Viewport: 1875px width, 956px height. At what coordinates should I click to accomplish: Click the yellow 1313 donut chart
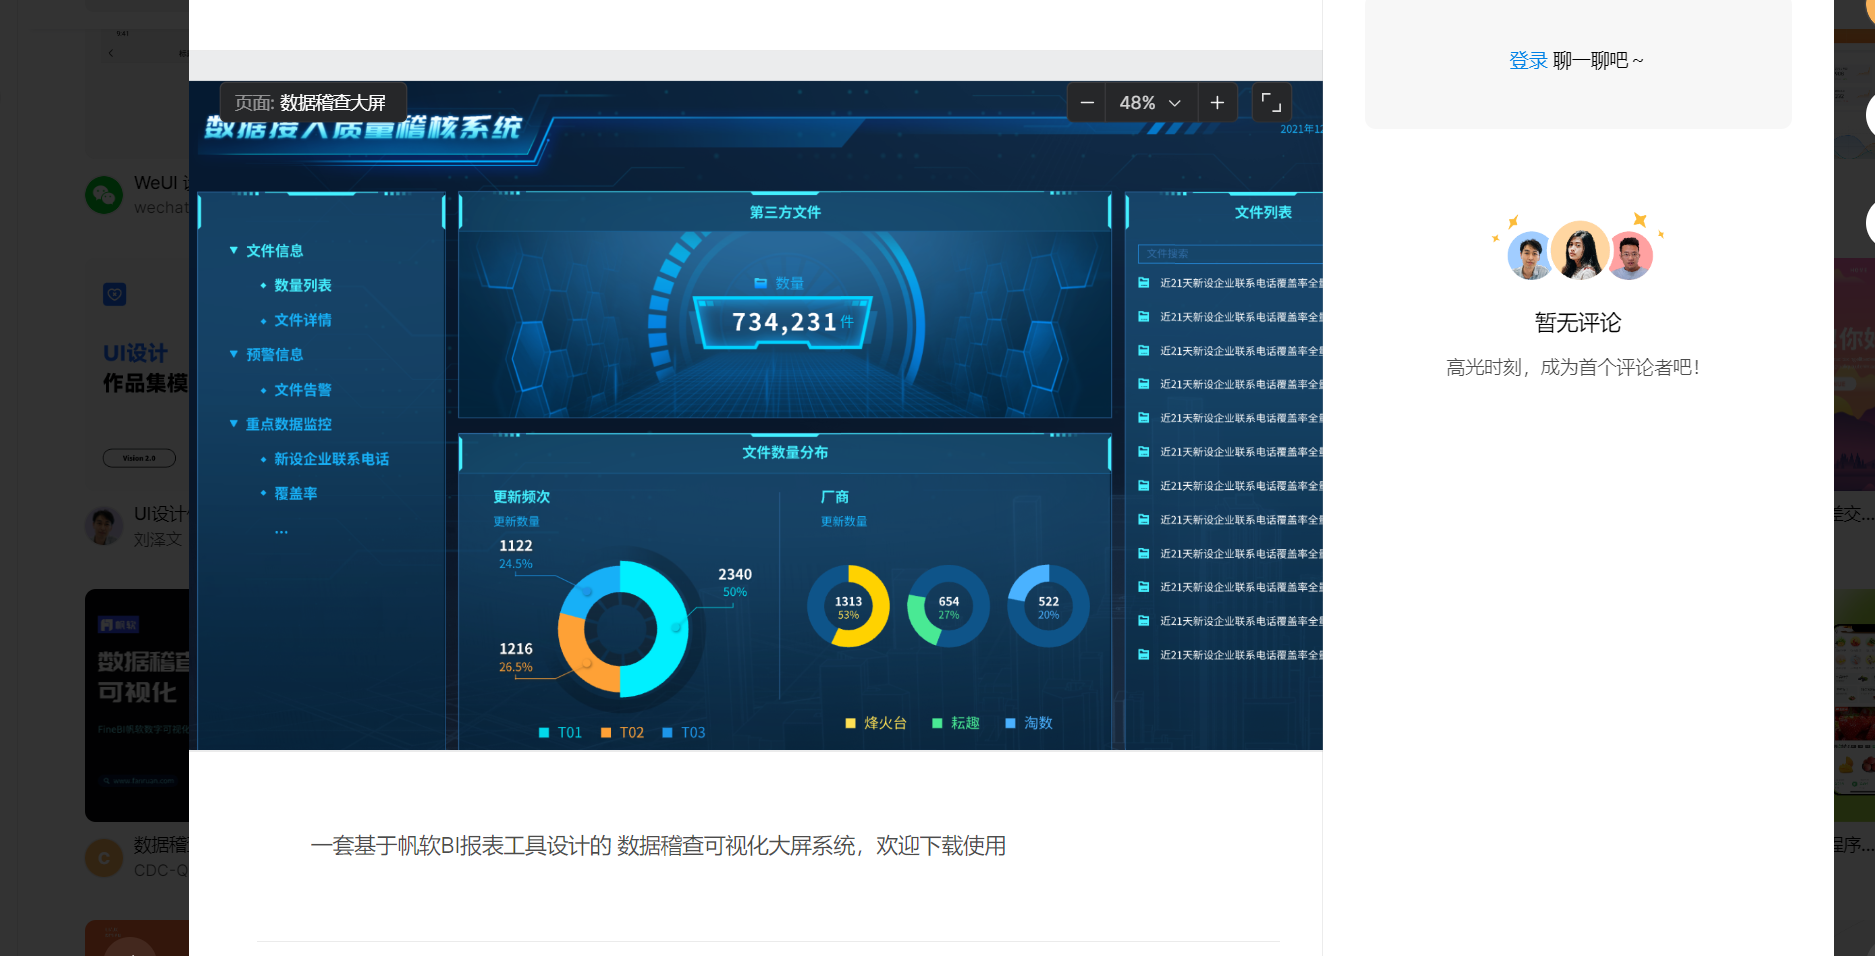pos(848,607)
